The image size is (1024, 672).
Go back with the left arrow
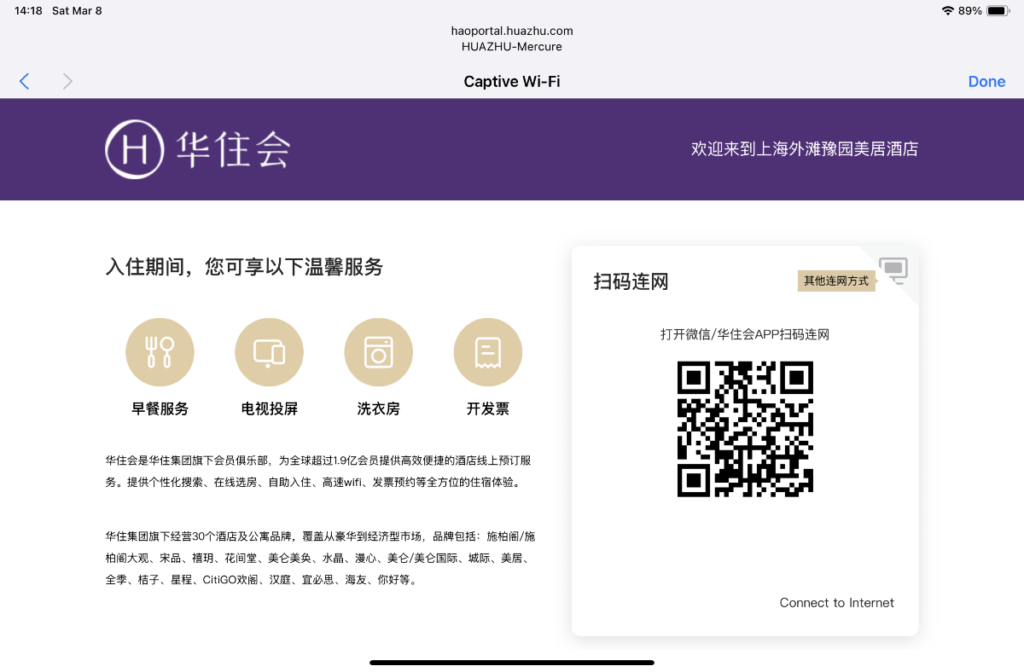(x=24, y=81)
